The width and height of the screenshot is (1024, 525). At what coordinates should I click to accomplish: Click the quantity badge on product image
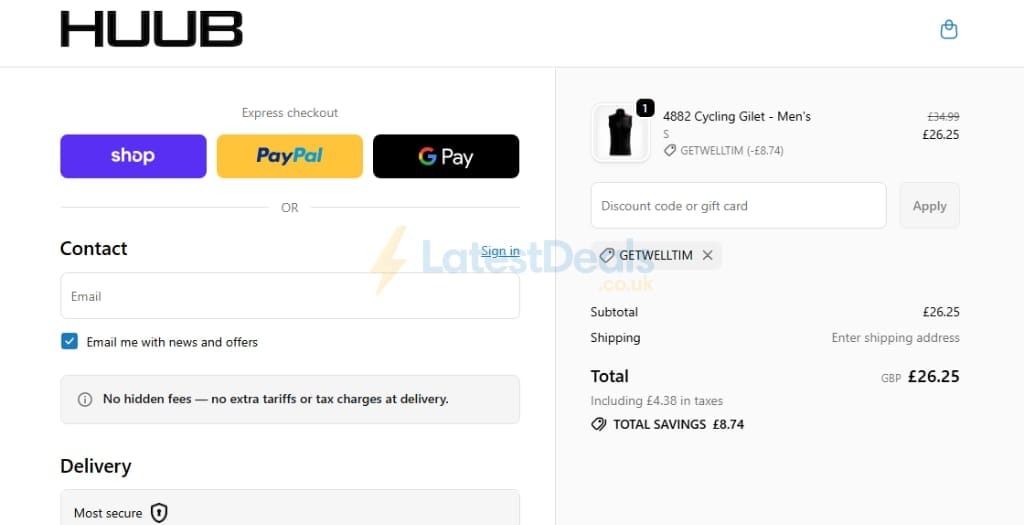[645, 108]
